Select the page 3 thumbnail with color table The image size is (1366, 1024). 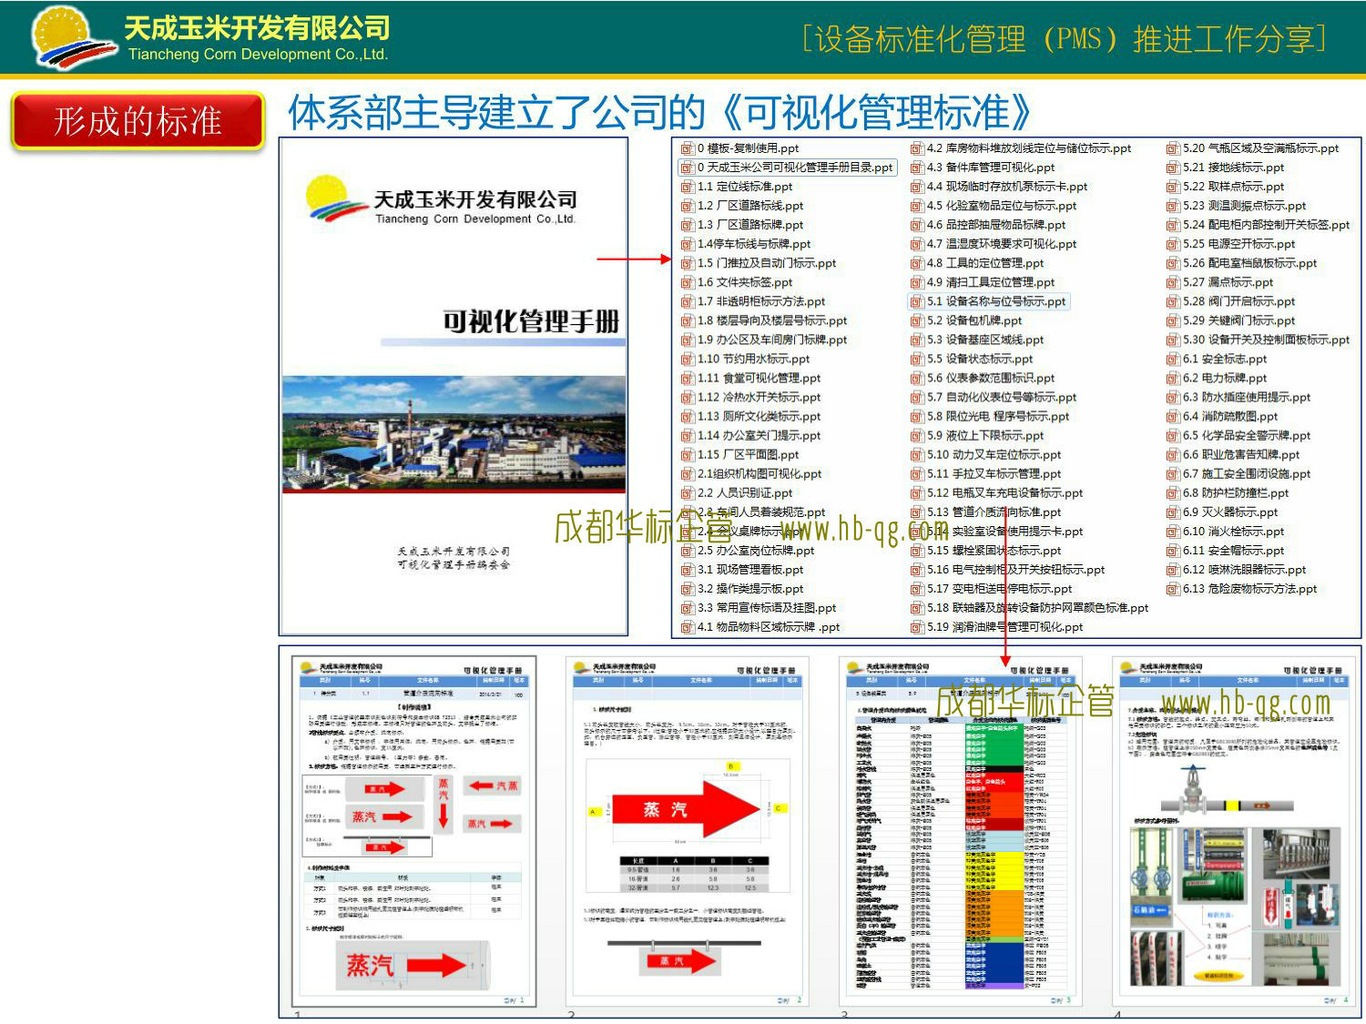click(x=961, y=832)
